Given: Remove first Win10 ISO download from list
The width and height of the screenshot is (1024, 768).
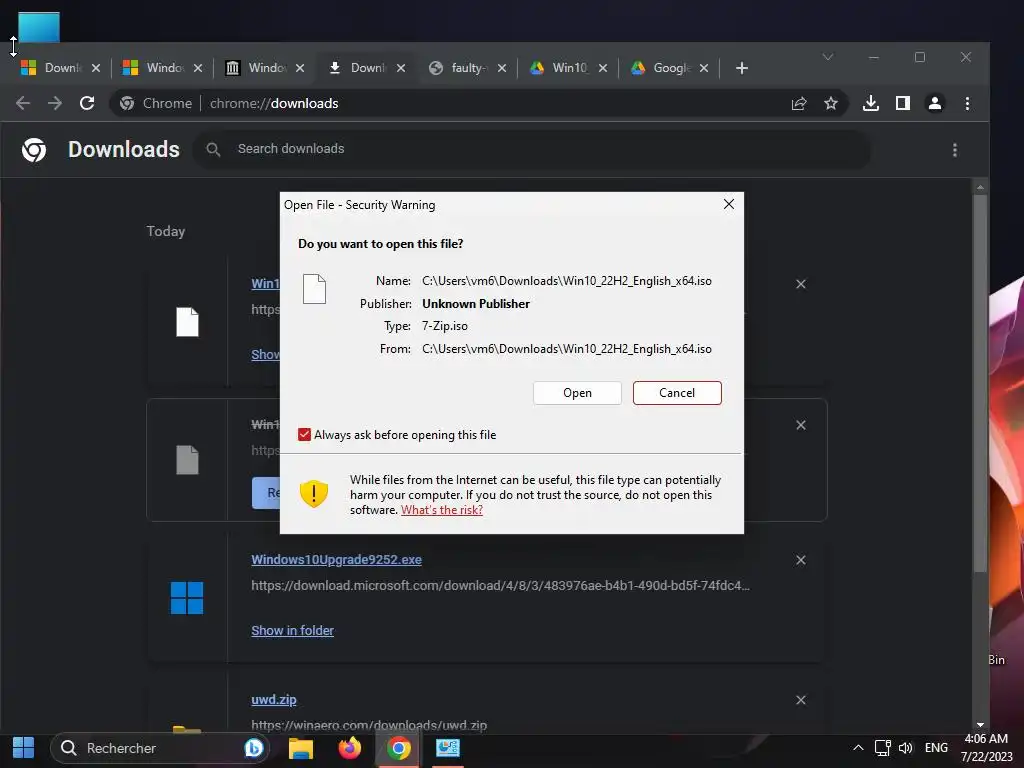Looking at the screenshot, I should pyautogui.click(x=801, y=284).
